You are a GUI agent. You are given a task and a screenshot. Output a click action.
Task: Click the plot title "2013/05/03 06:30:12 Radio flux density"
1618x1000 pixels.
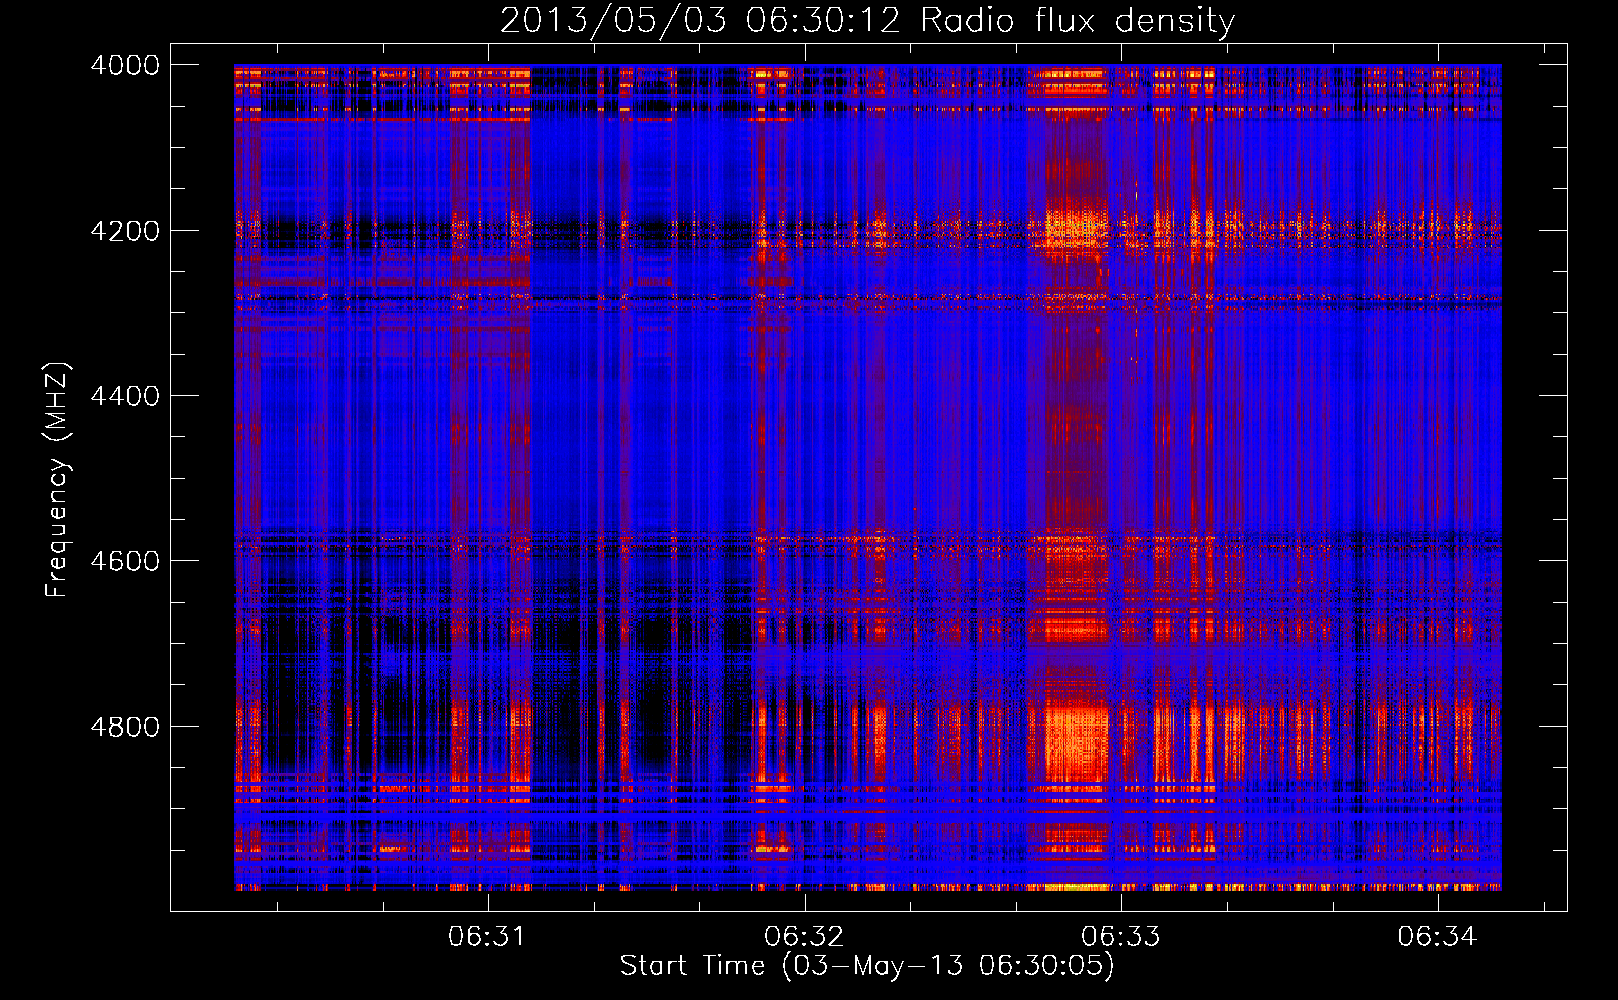point(867,20)
